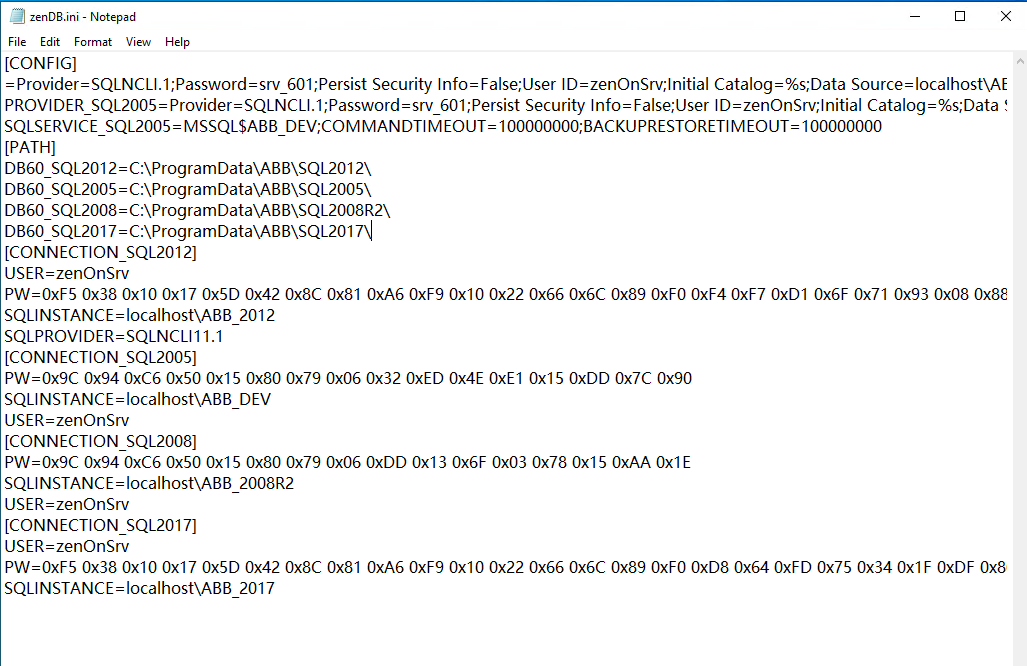Click the SQLINSTANCE=localhost\ABB_DEV line
1027x666 pixels.
(x=137, y=399)
